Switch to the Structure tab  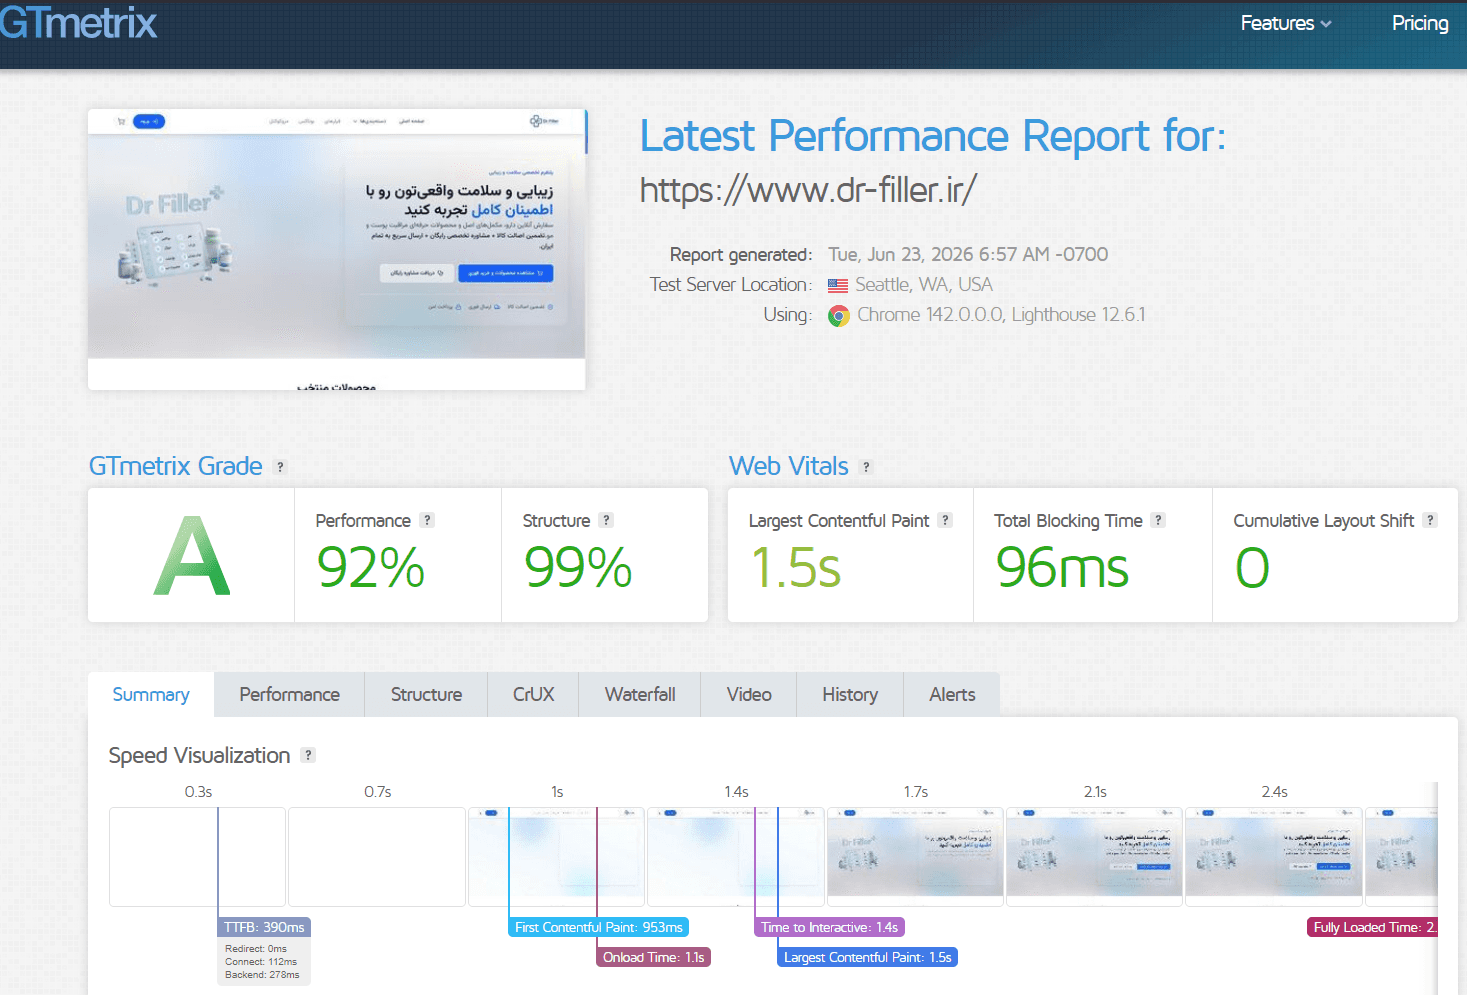[x=426, y=694]
